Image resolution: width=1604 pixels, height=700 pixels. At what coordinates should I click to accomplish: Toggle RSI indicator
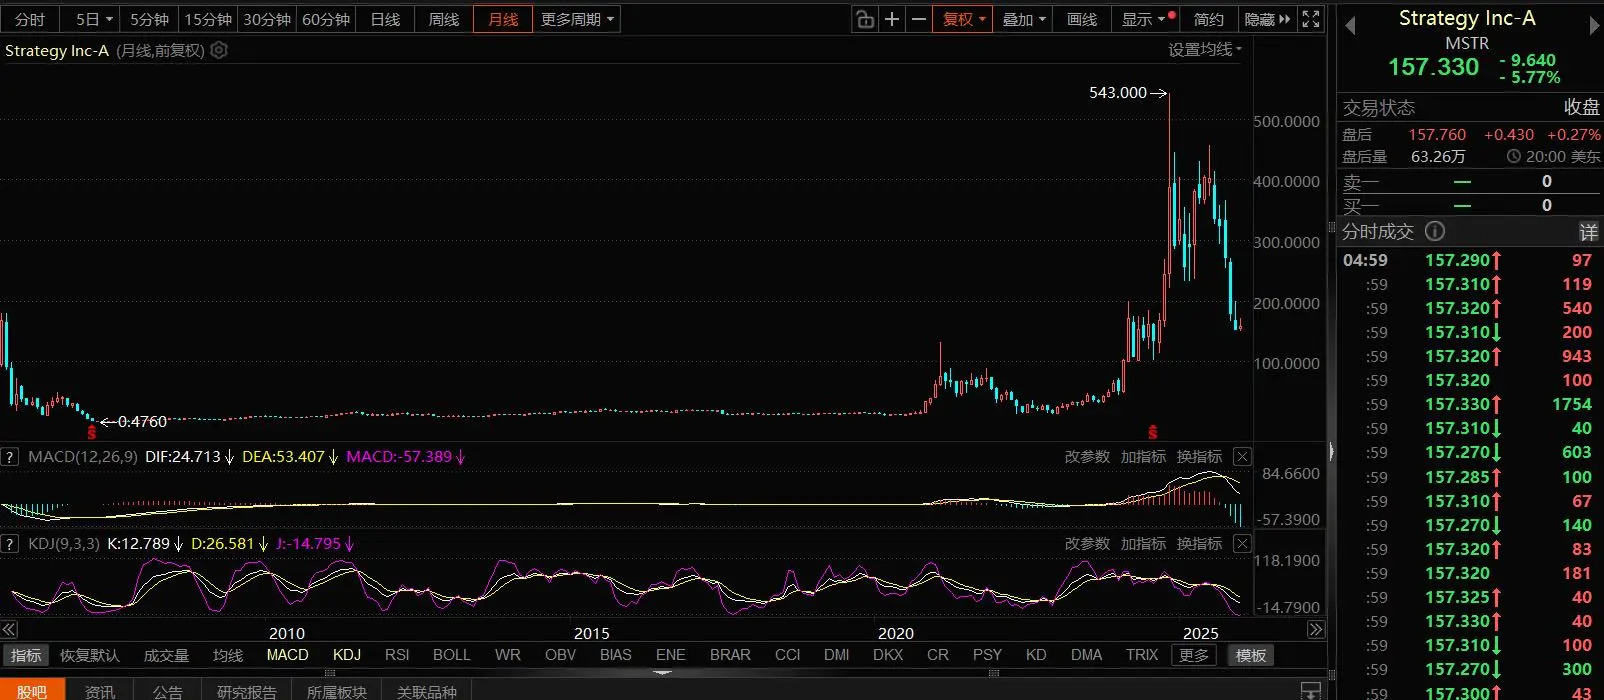coord(397,655)
